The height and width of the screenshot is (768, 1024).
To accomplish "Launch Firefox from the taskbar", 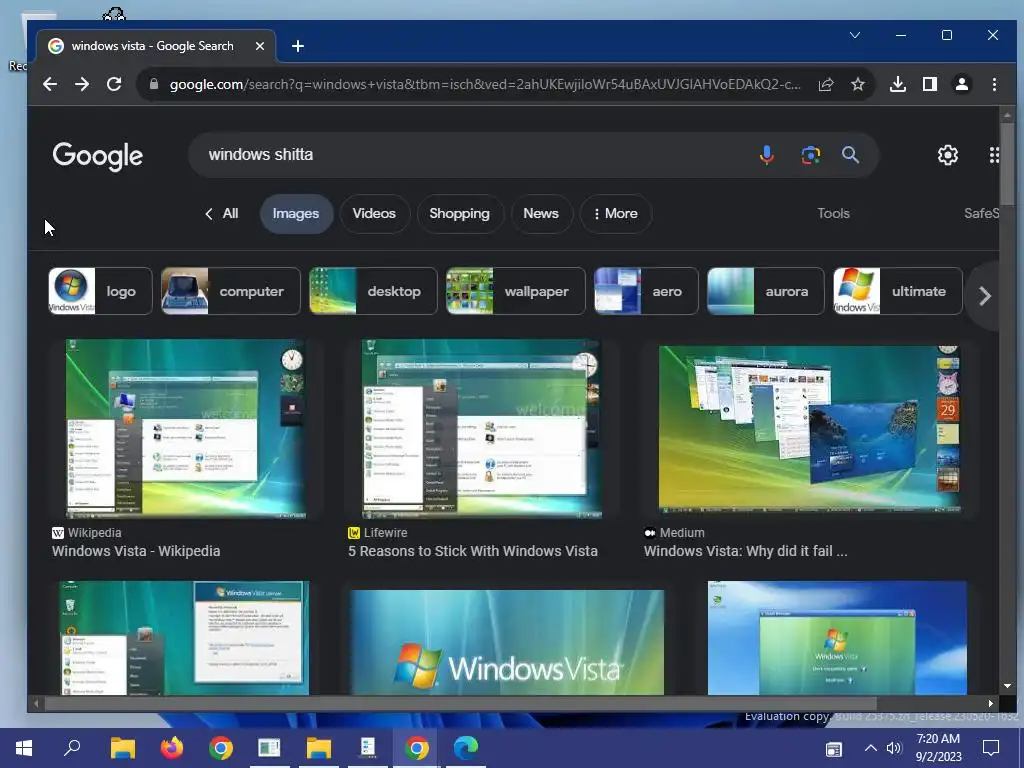I will tap(172, 748).
